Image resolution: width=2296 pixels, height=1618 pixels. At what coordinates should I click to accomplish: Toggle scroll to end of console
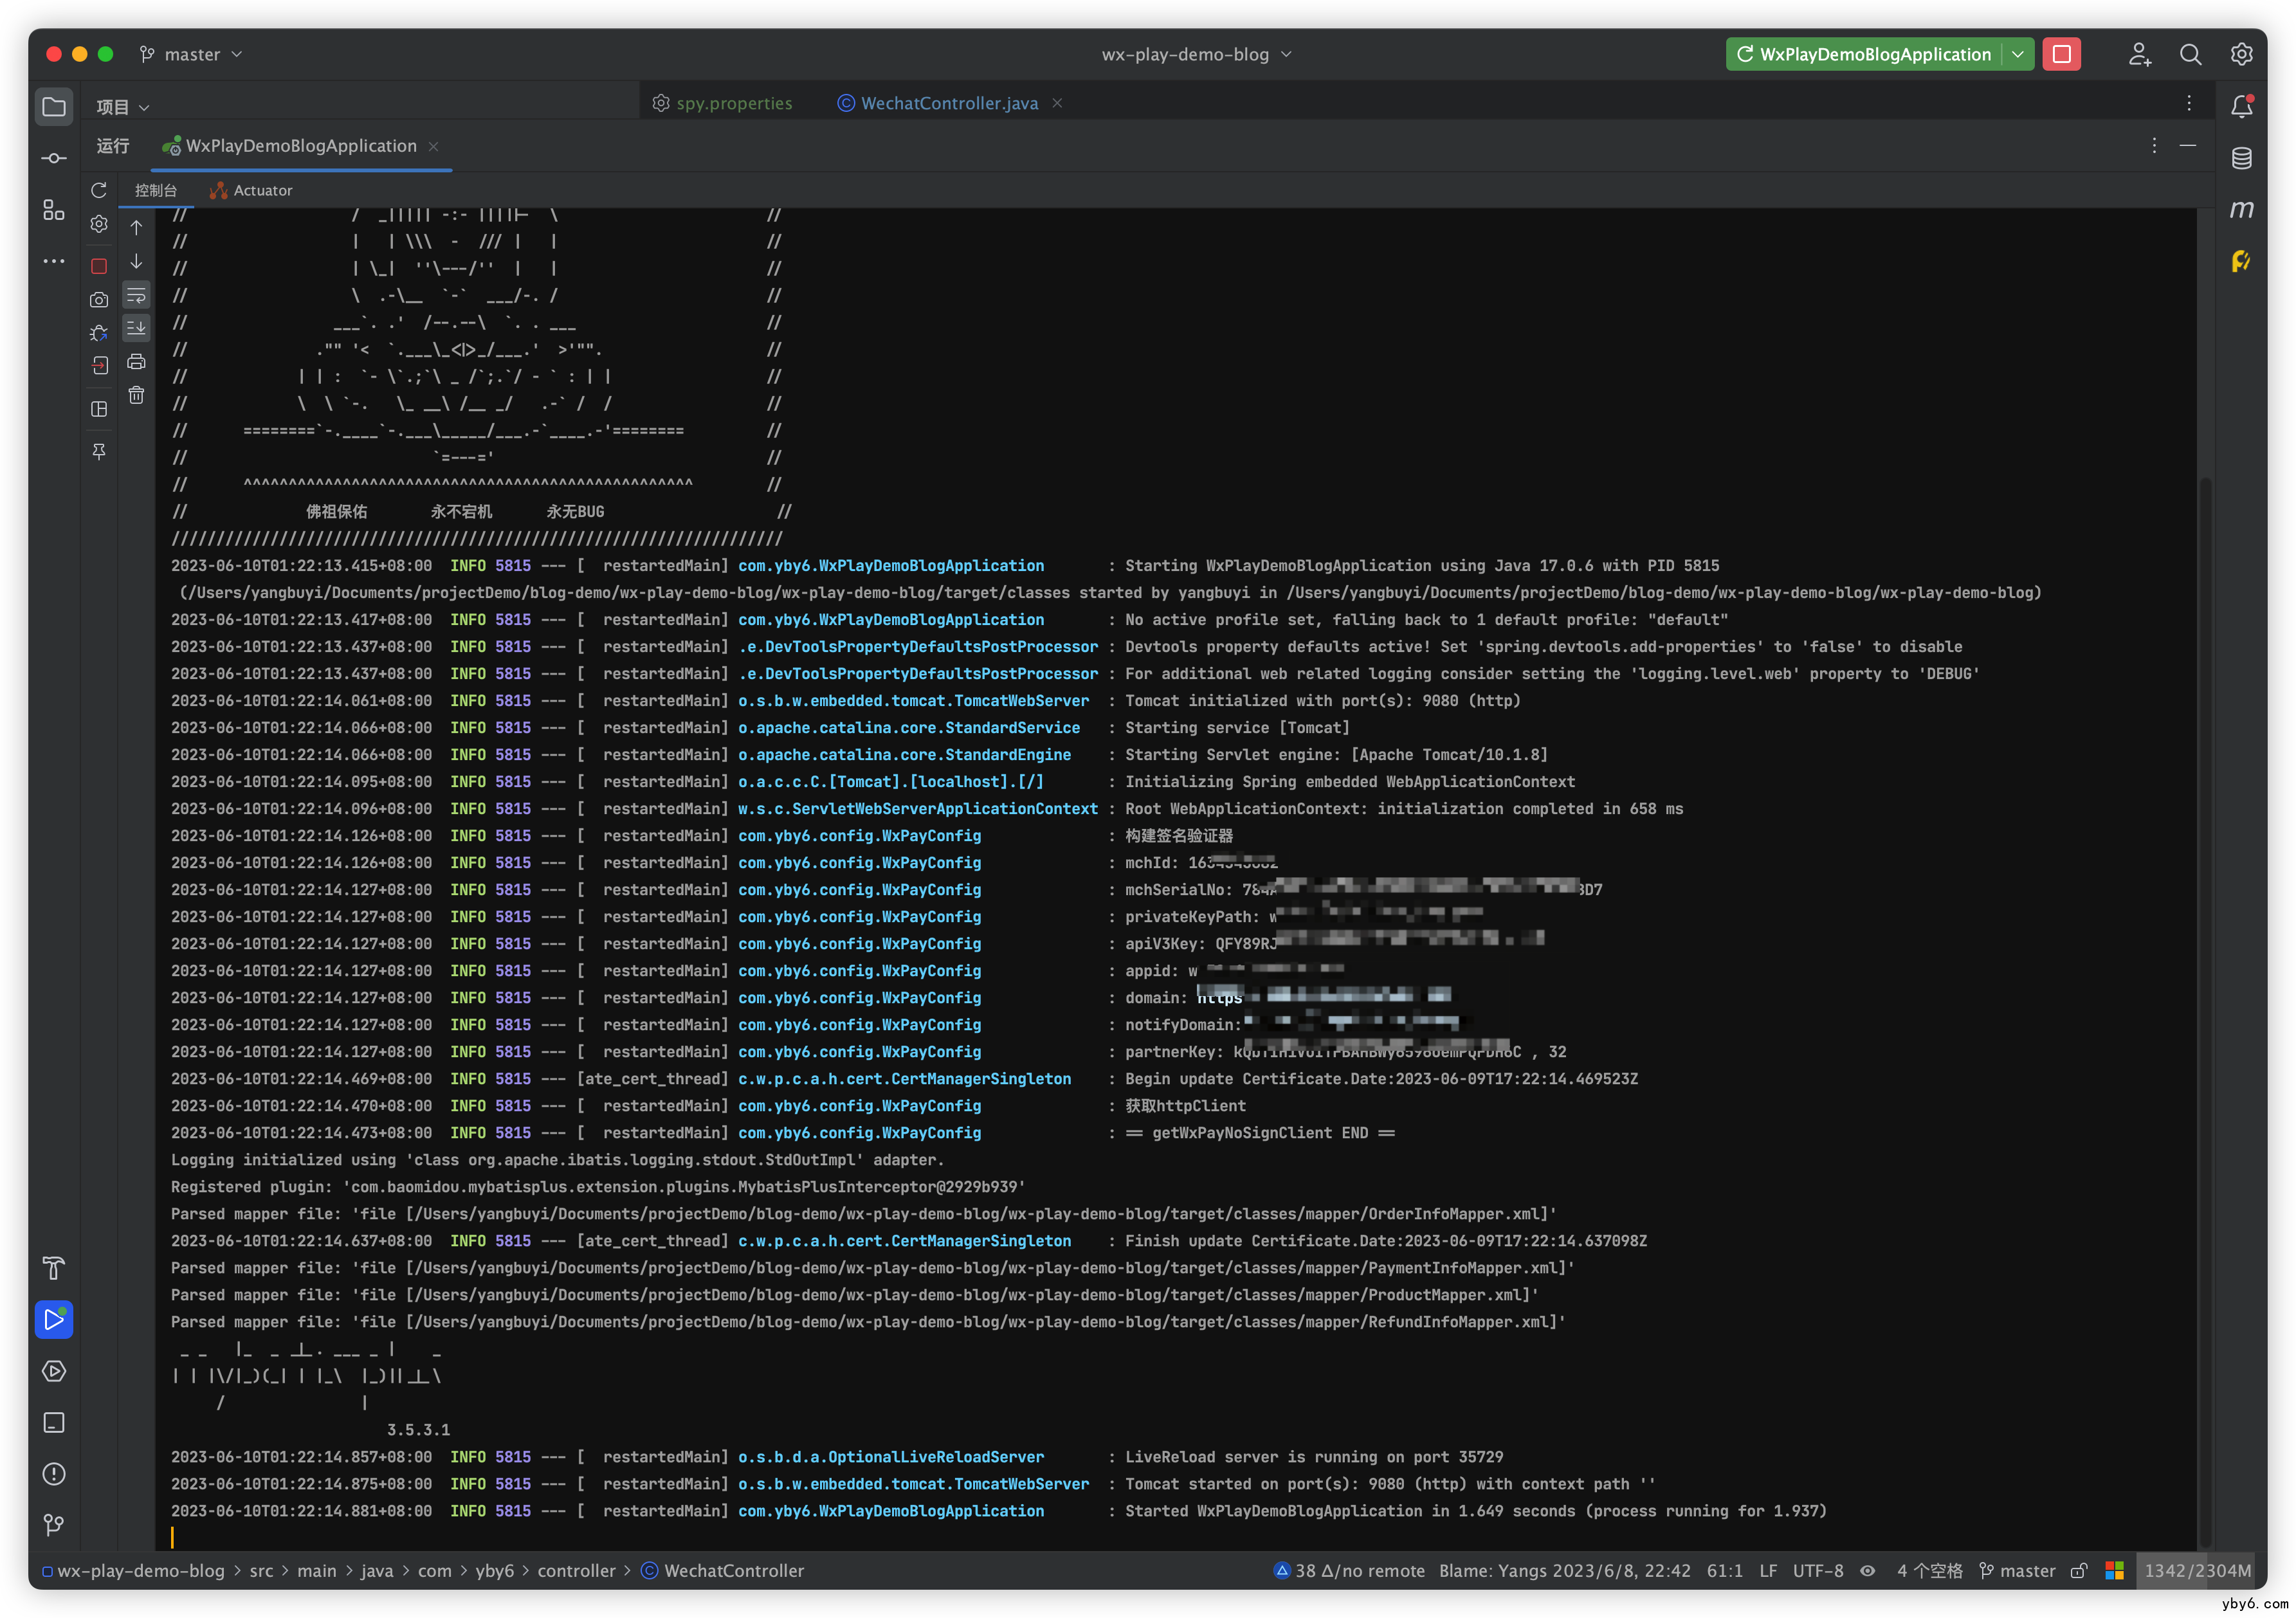pos(136,328)
